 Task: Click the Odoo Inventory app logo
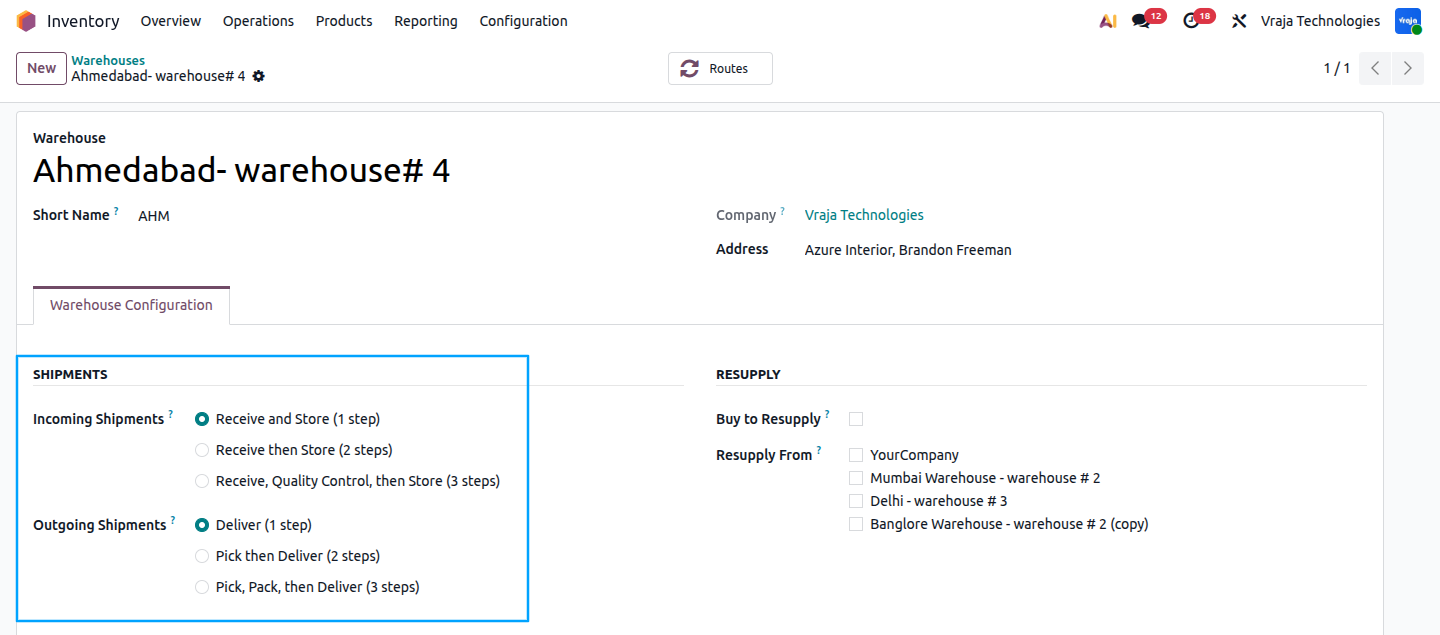click(x=26, y=21)
